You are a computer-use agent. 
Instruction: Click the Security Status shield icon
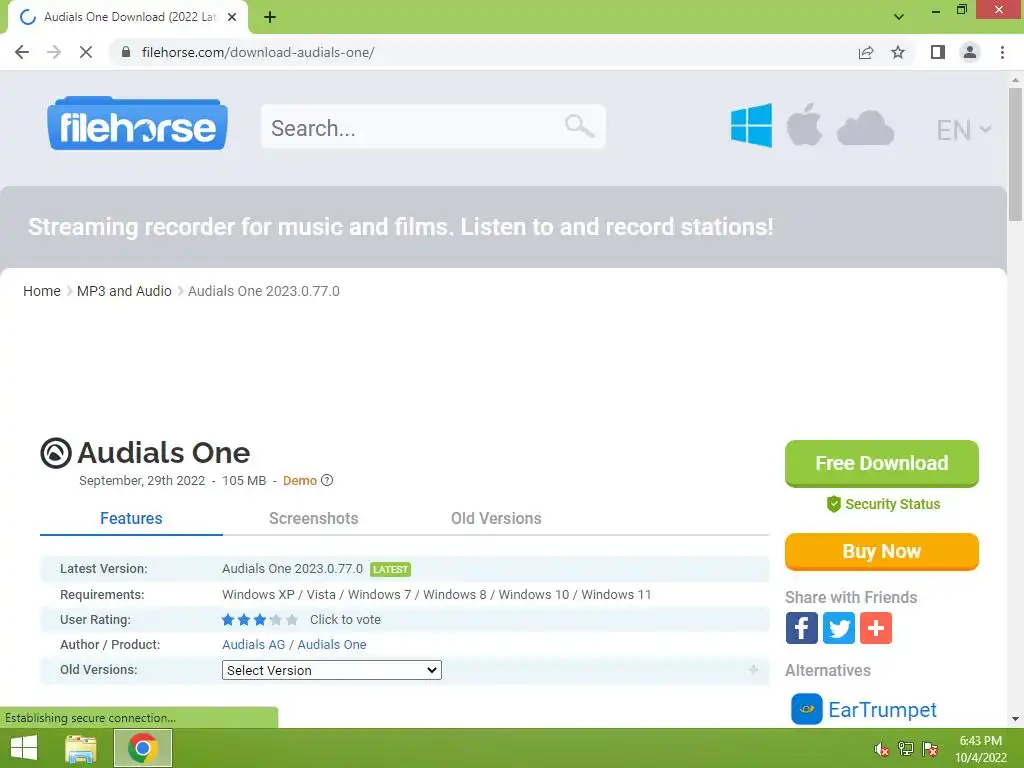(x=833, y=504)
